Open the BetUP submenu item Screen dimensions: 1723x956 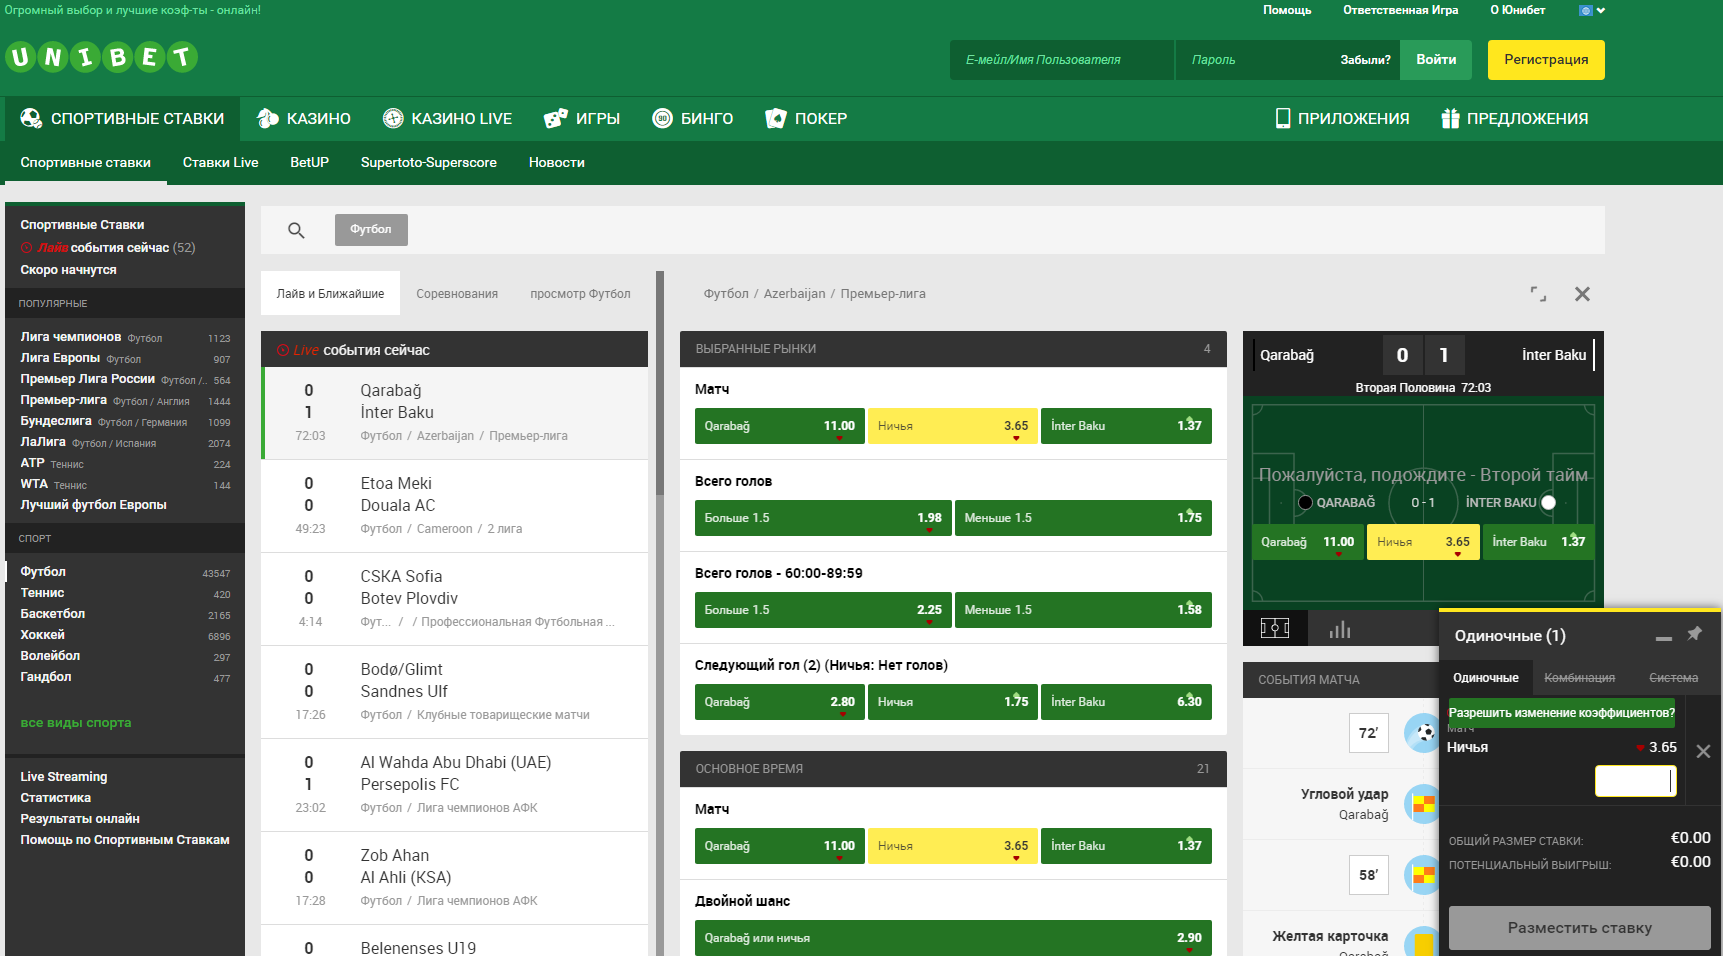point(309,163)
